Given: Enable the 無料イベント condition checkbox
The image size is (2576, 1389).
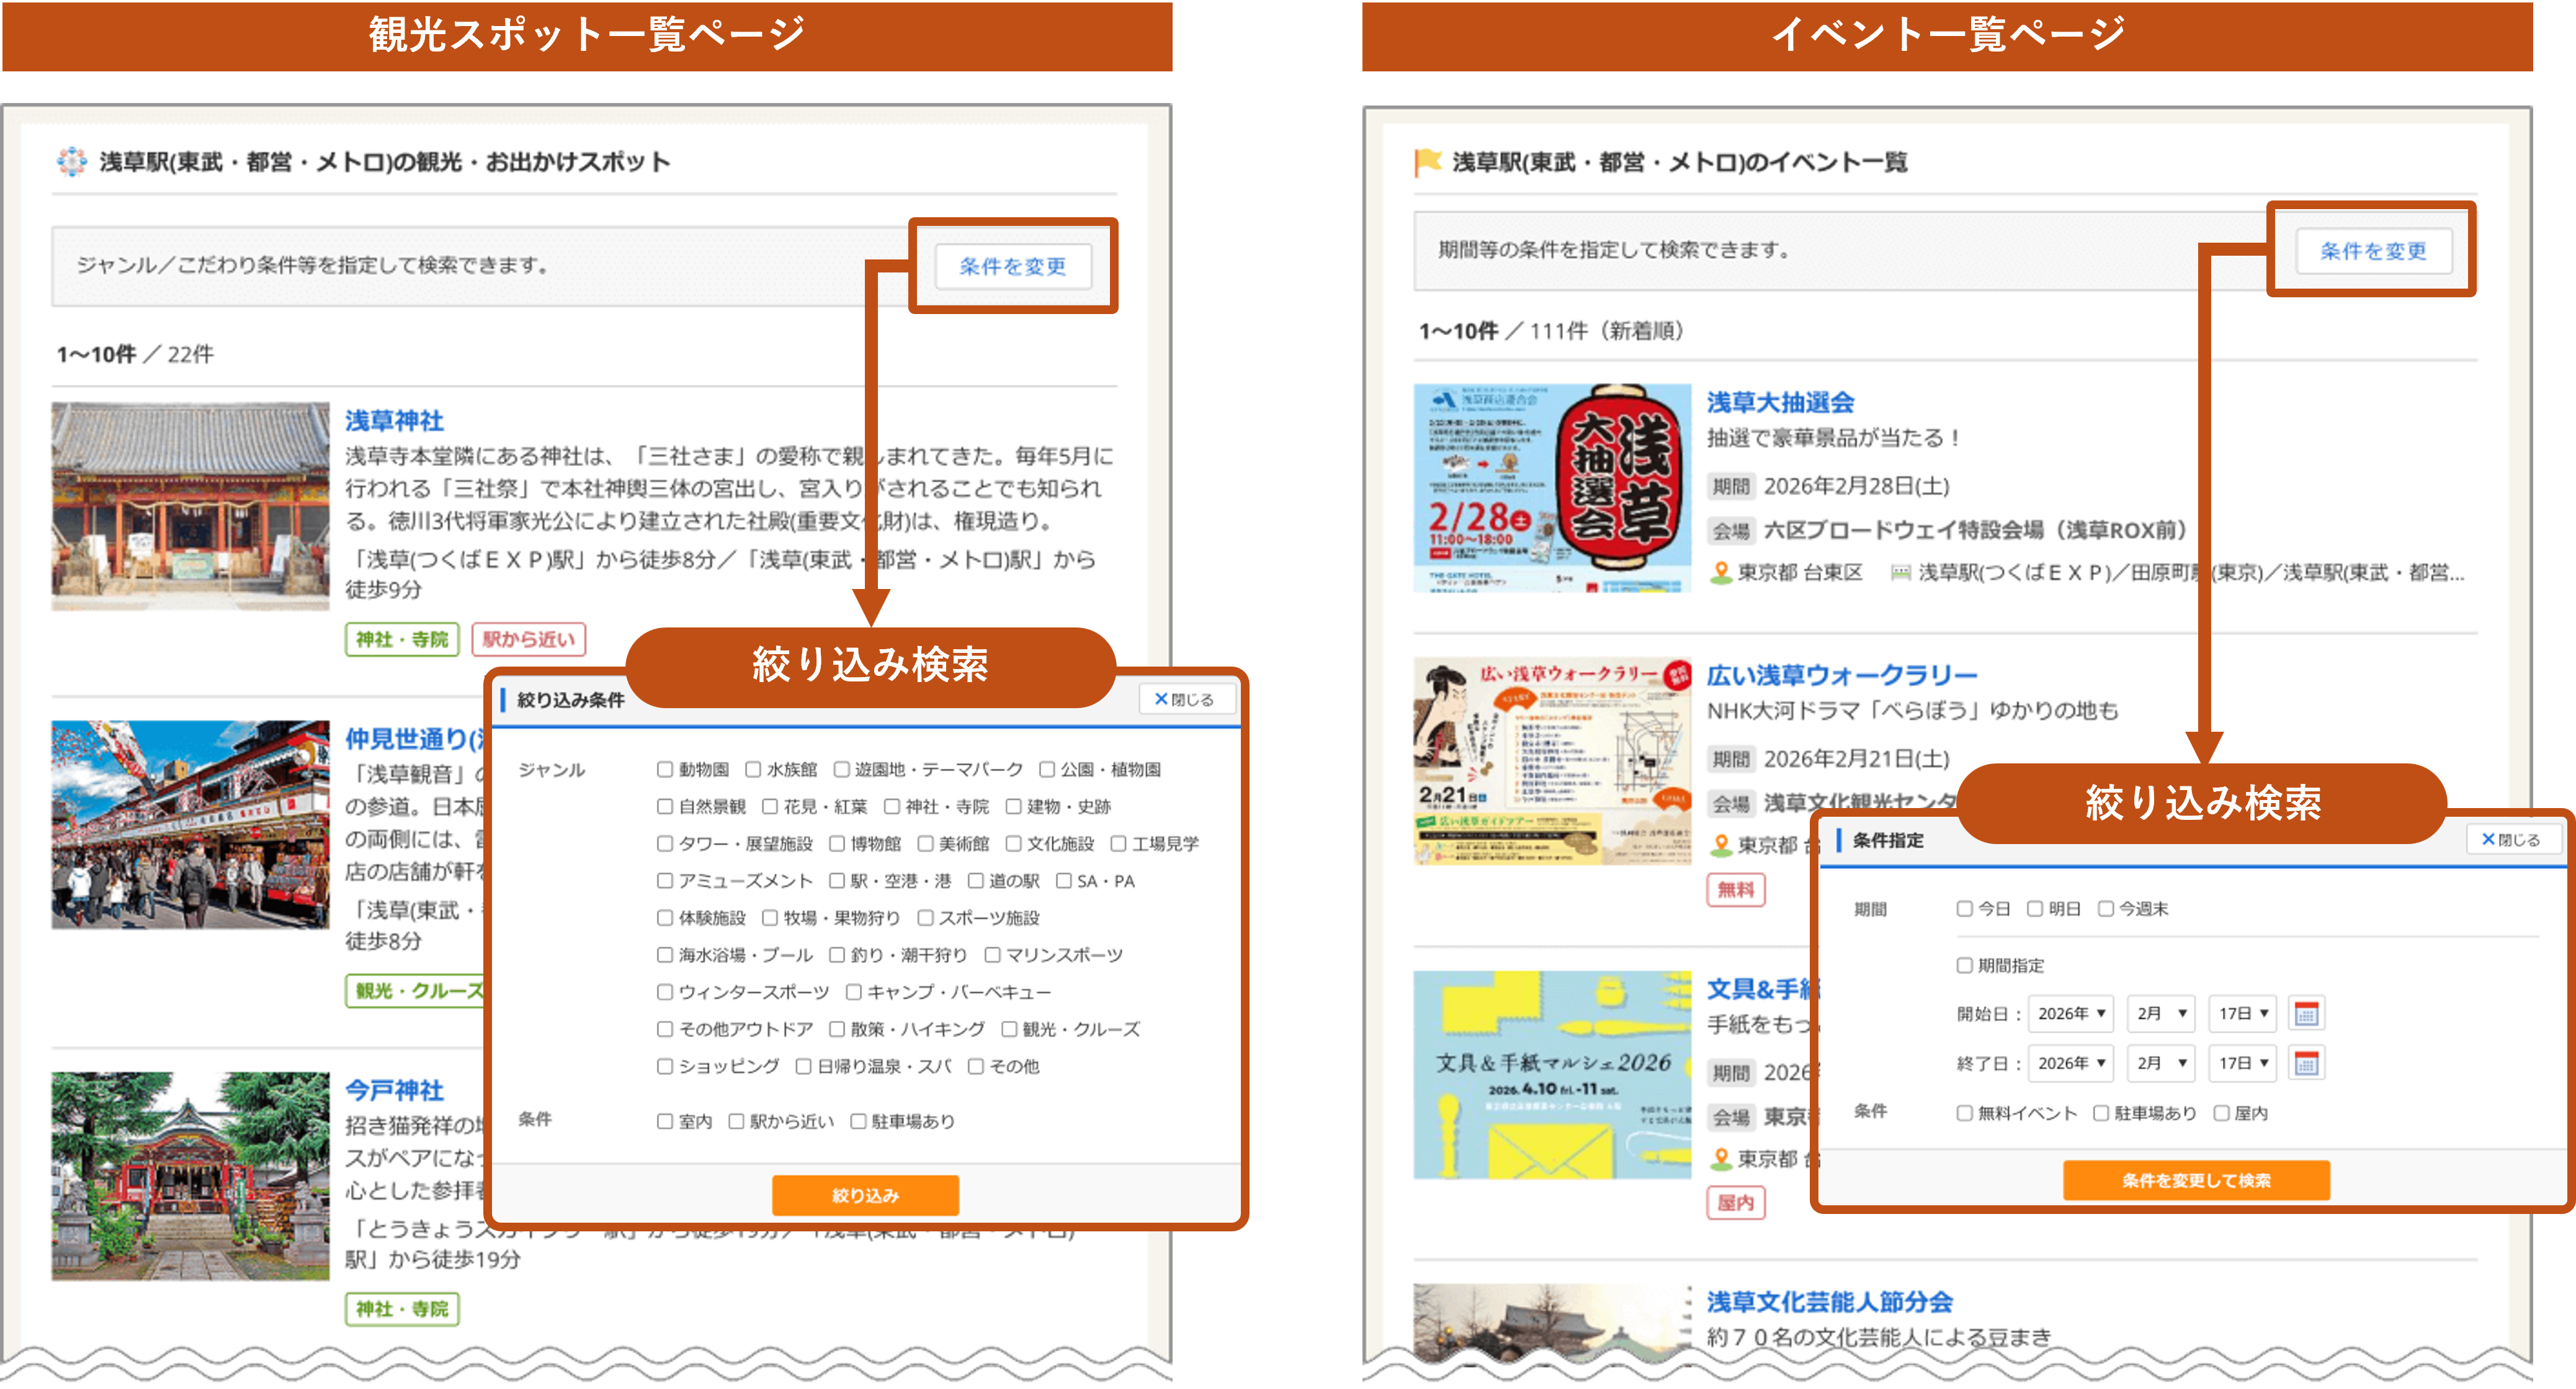Looking at the screenshot, I should [1964, 1113].
